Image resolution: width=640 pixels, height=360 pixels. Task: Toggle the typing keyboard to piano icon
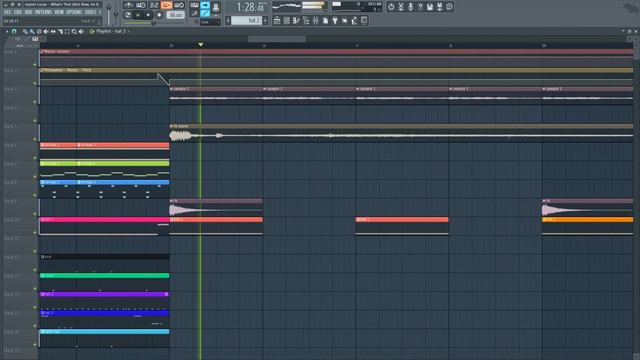click(195, 6)
